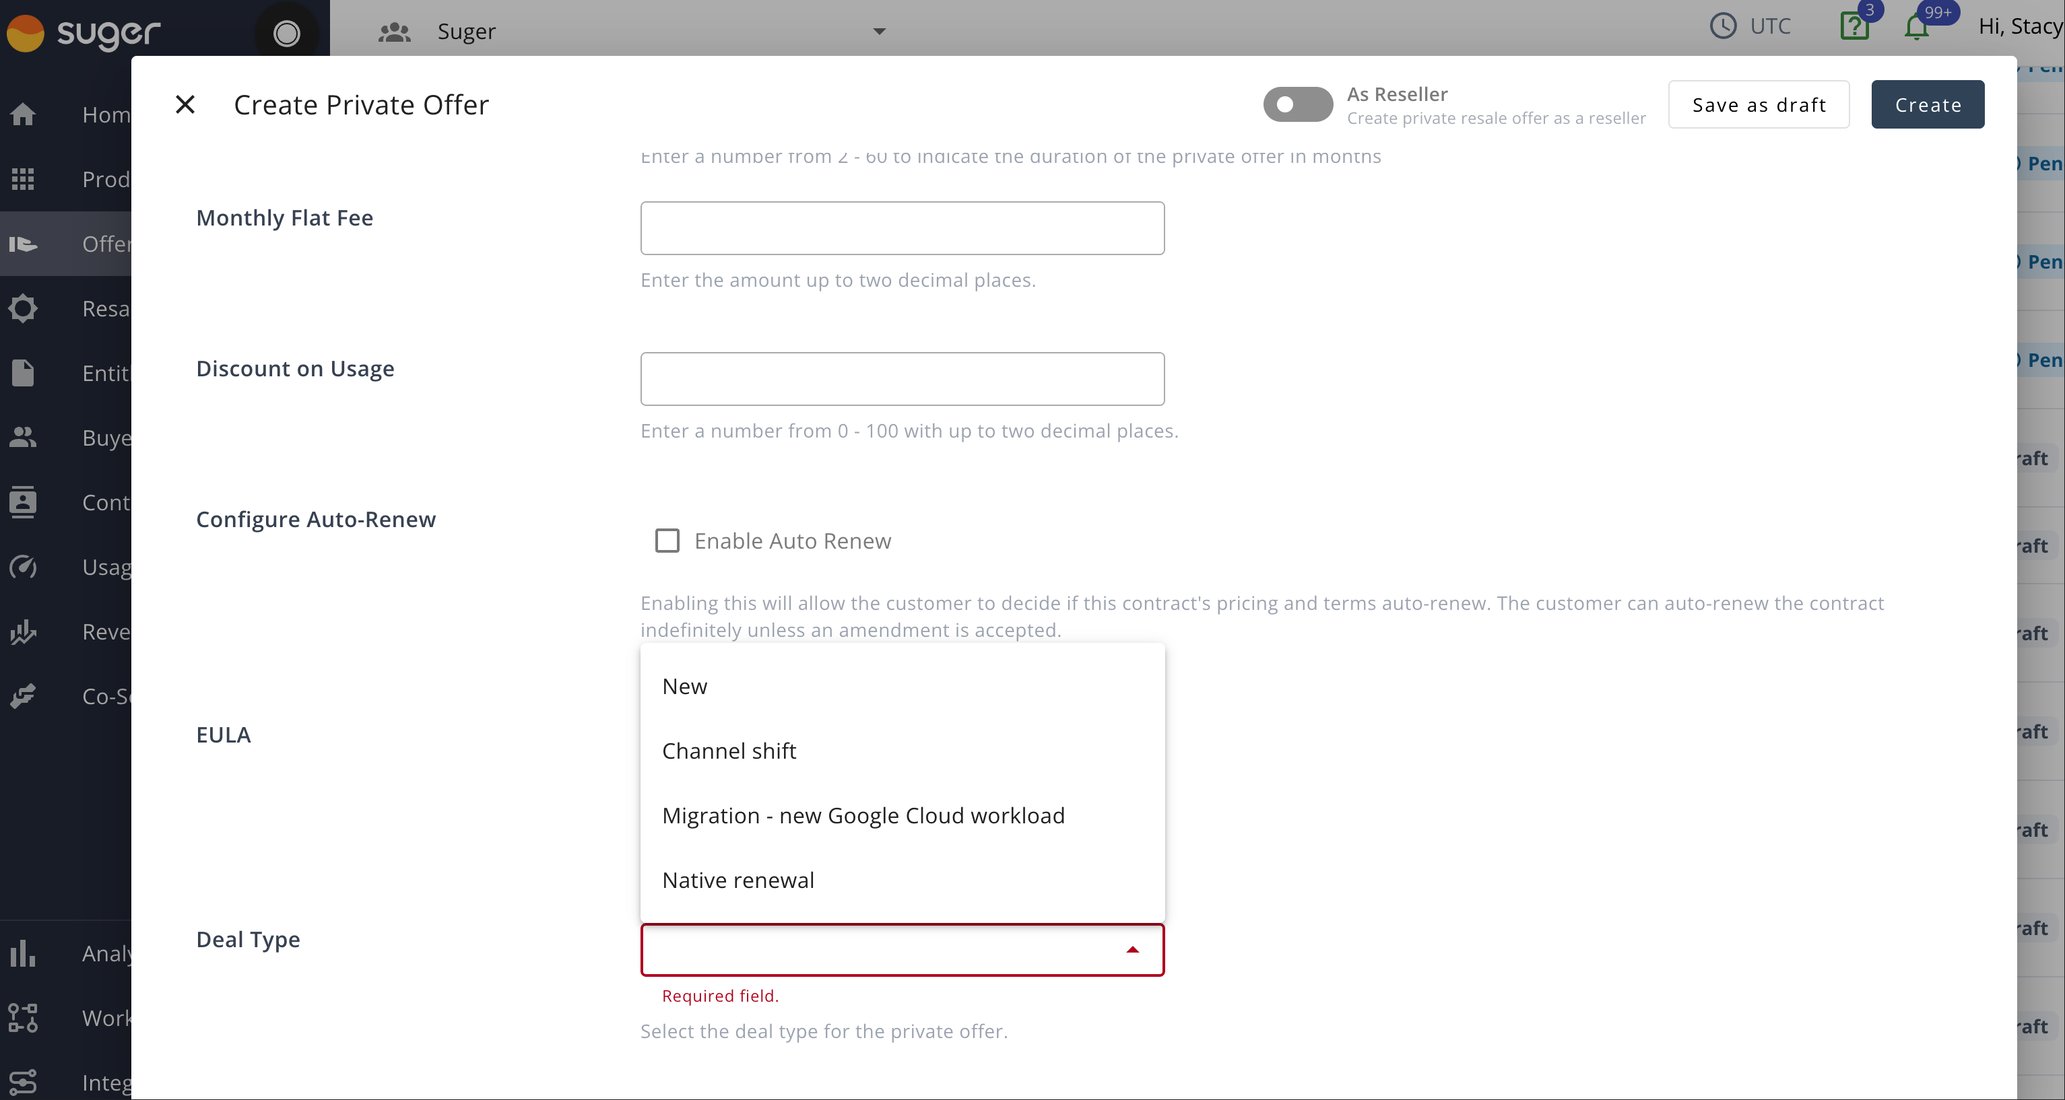Screen dimensions: 2065x1100
Task: Open Integrations icon in sidebar
Action: tap(23, 1082)
